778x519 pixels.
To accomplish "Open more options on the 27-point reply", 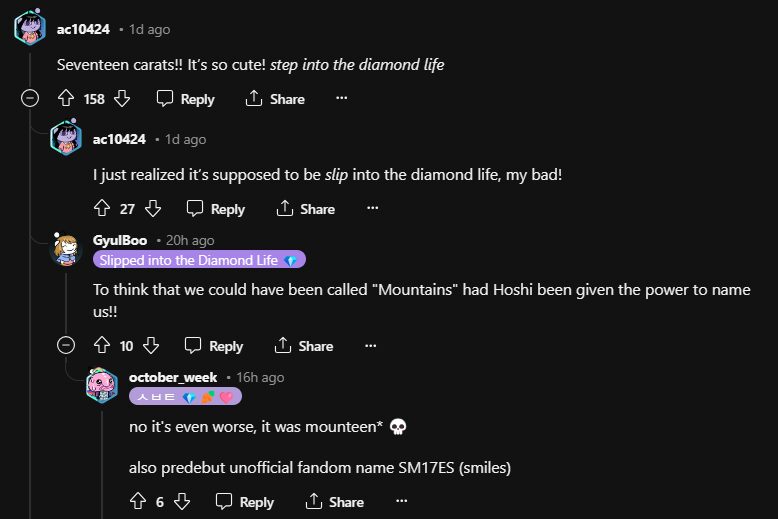I will coord(372,209).
